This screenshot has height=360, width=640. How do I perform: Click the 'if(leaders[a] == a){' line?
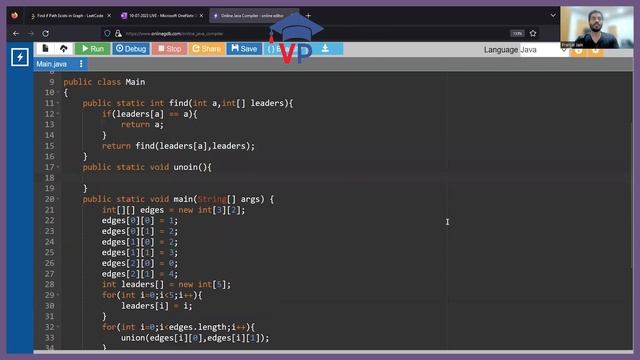click(149, 114)
